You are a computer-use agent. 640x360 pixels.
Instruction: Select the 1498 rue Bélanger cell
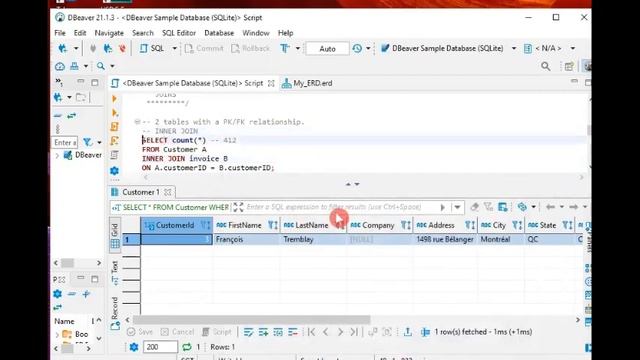click(445, 240)
